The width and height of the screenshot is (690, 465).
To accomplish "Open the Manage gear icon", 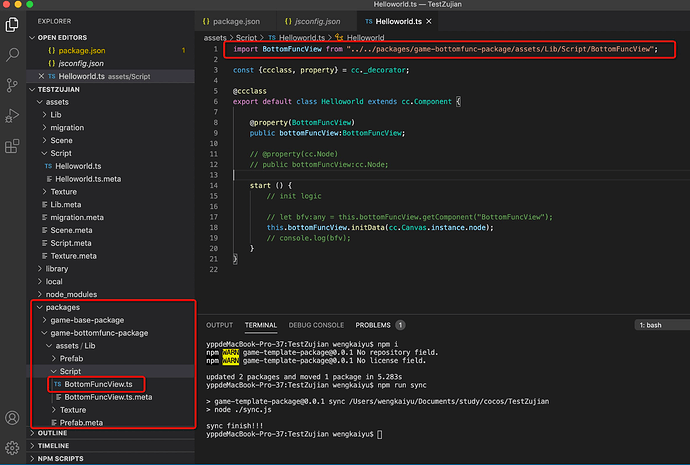I will (12, 448).
